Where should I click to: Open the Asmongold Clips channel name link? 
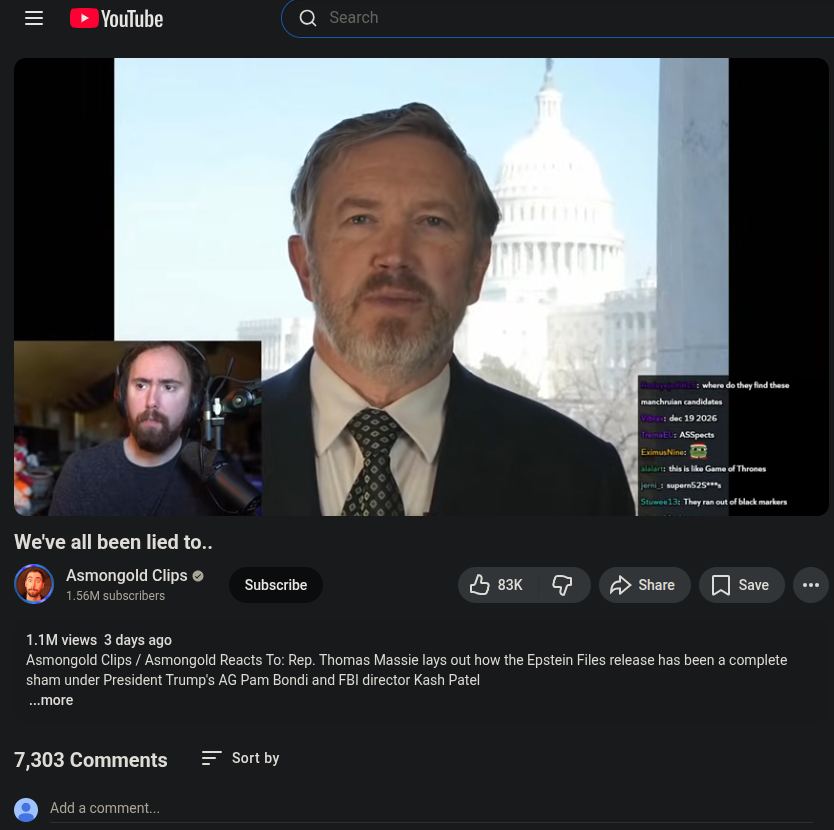(127, 575)
